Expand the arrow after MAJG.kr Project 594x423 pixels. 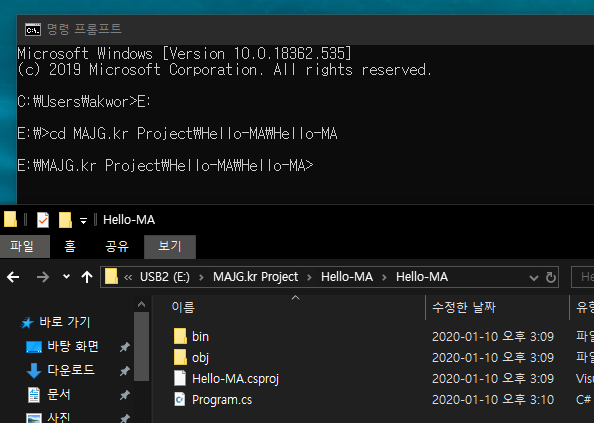click(x=310, y=278)
